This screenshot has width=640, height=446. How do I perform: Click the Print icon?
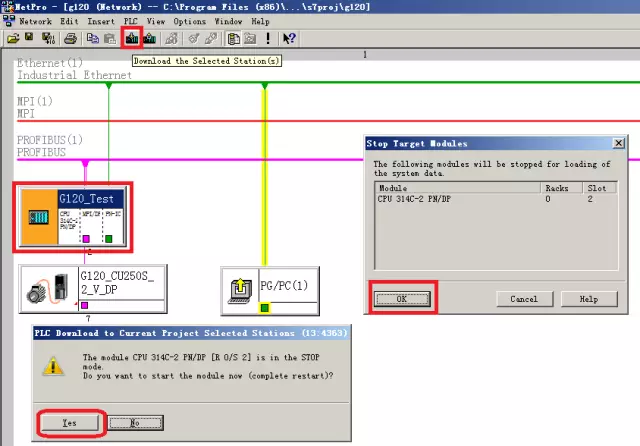(70, 39)
